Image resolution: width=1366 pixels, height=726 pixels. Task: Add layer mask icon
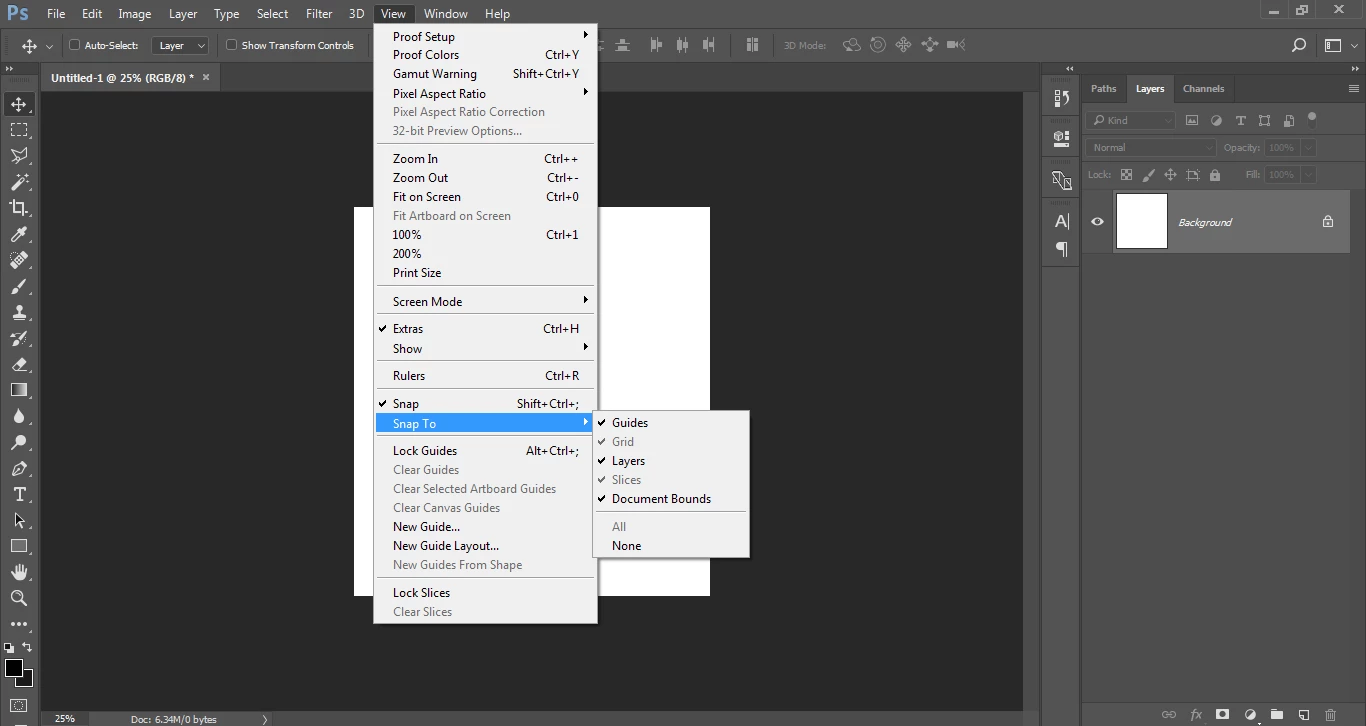coord(1222,715)
